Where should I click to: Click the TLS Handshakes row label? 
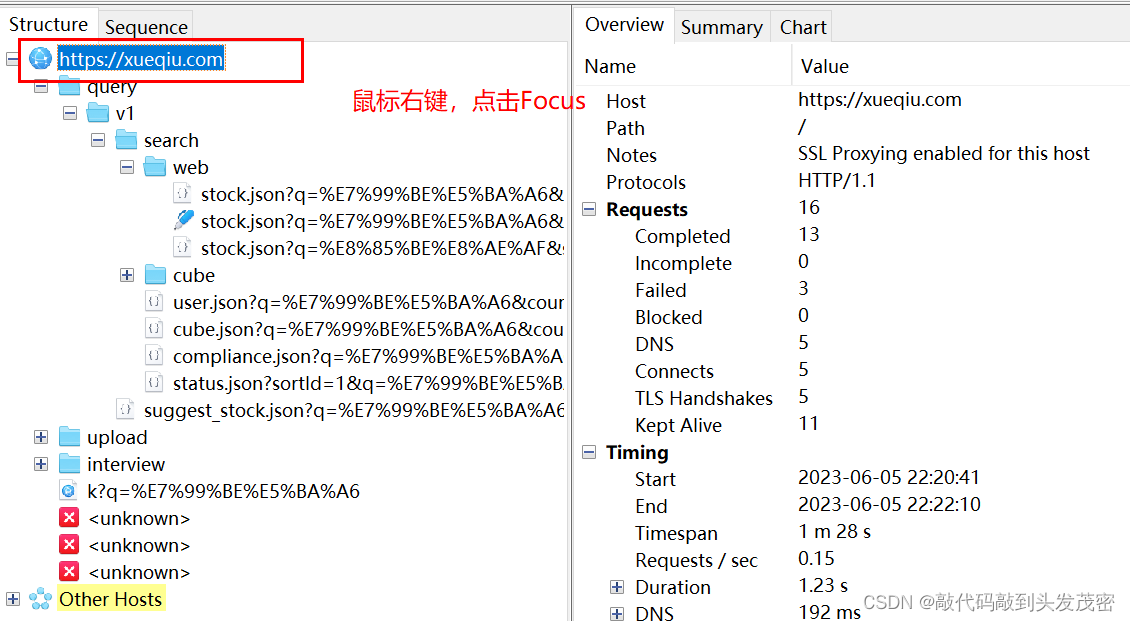(703, 398)
